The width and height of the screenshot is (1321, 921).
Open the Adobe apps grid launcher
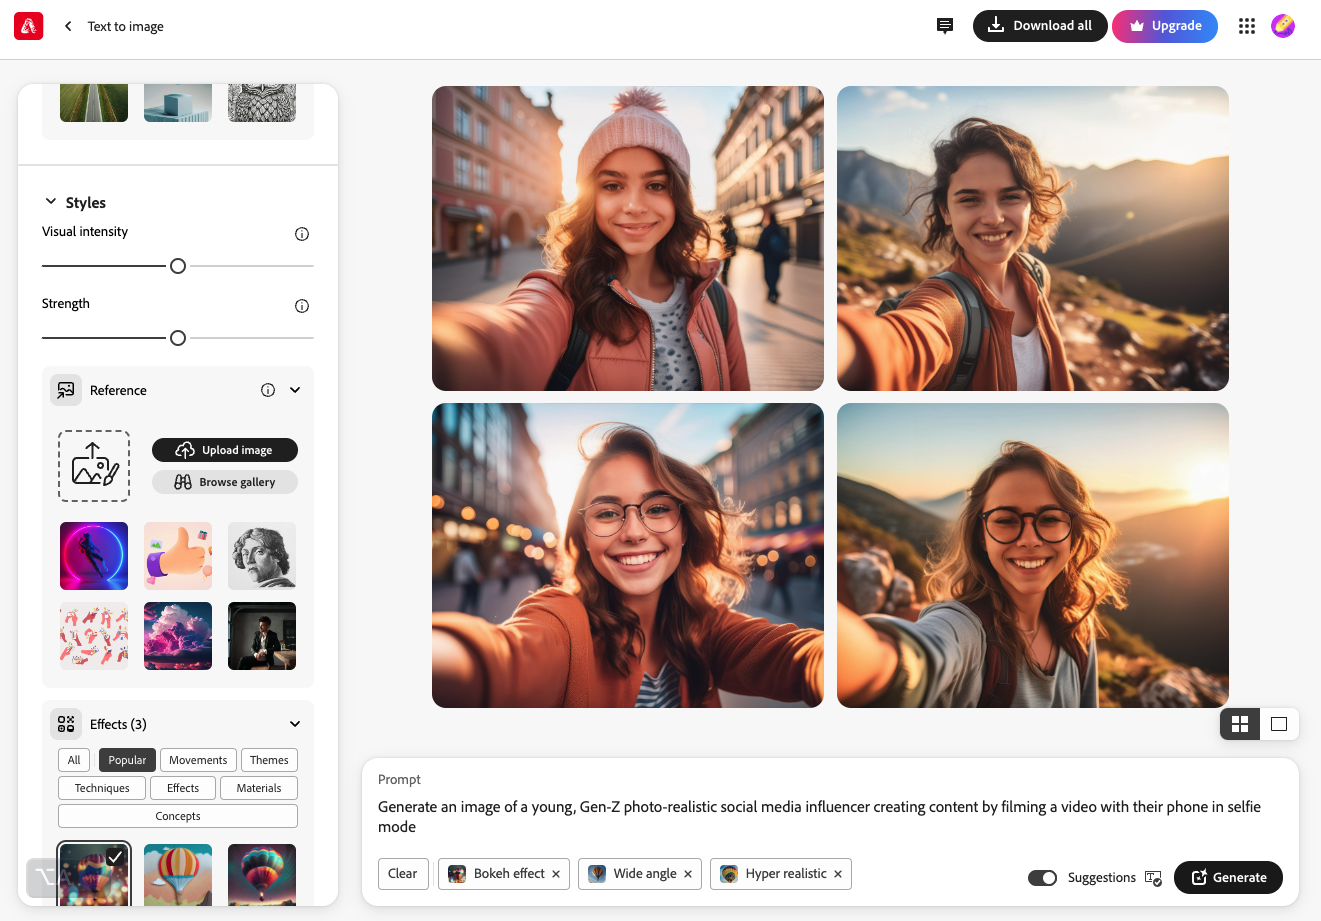[x=1246, y=26]
